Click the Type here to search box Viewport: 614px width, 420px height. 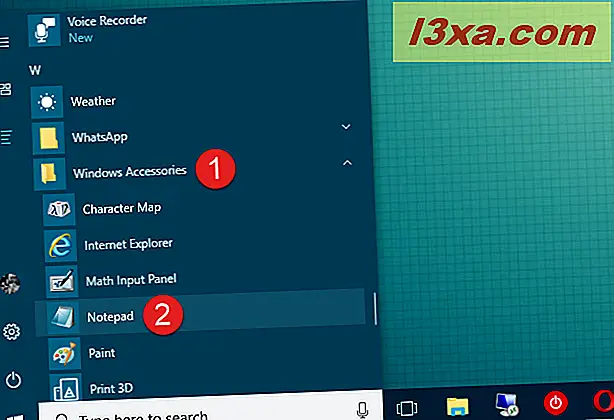point(210,407)
